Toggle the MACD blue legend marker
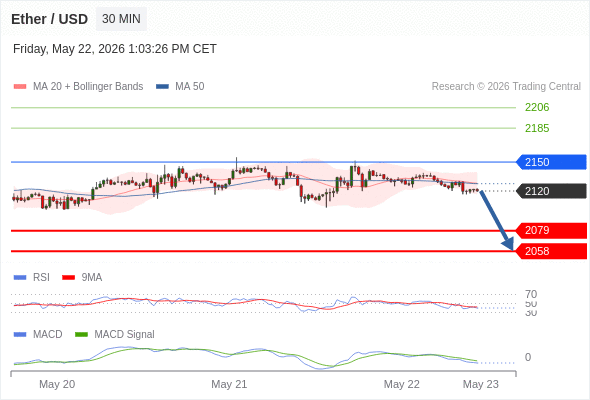The image size is (590, 400). (20, 335)
